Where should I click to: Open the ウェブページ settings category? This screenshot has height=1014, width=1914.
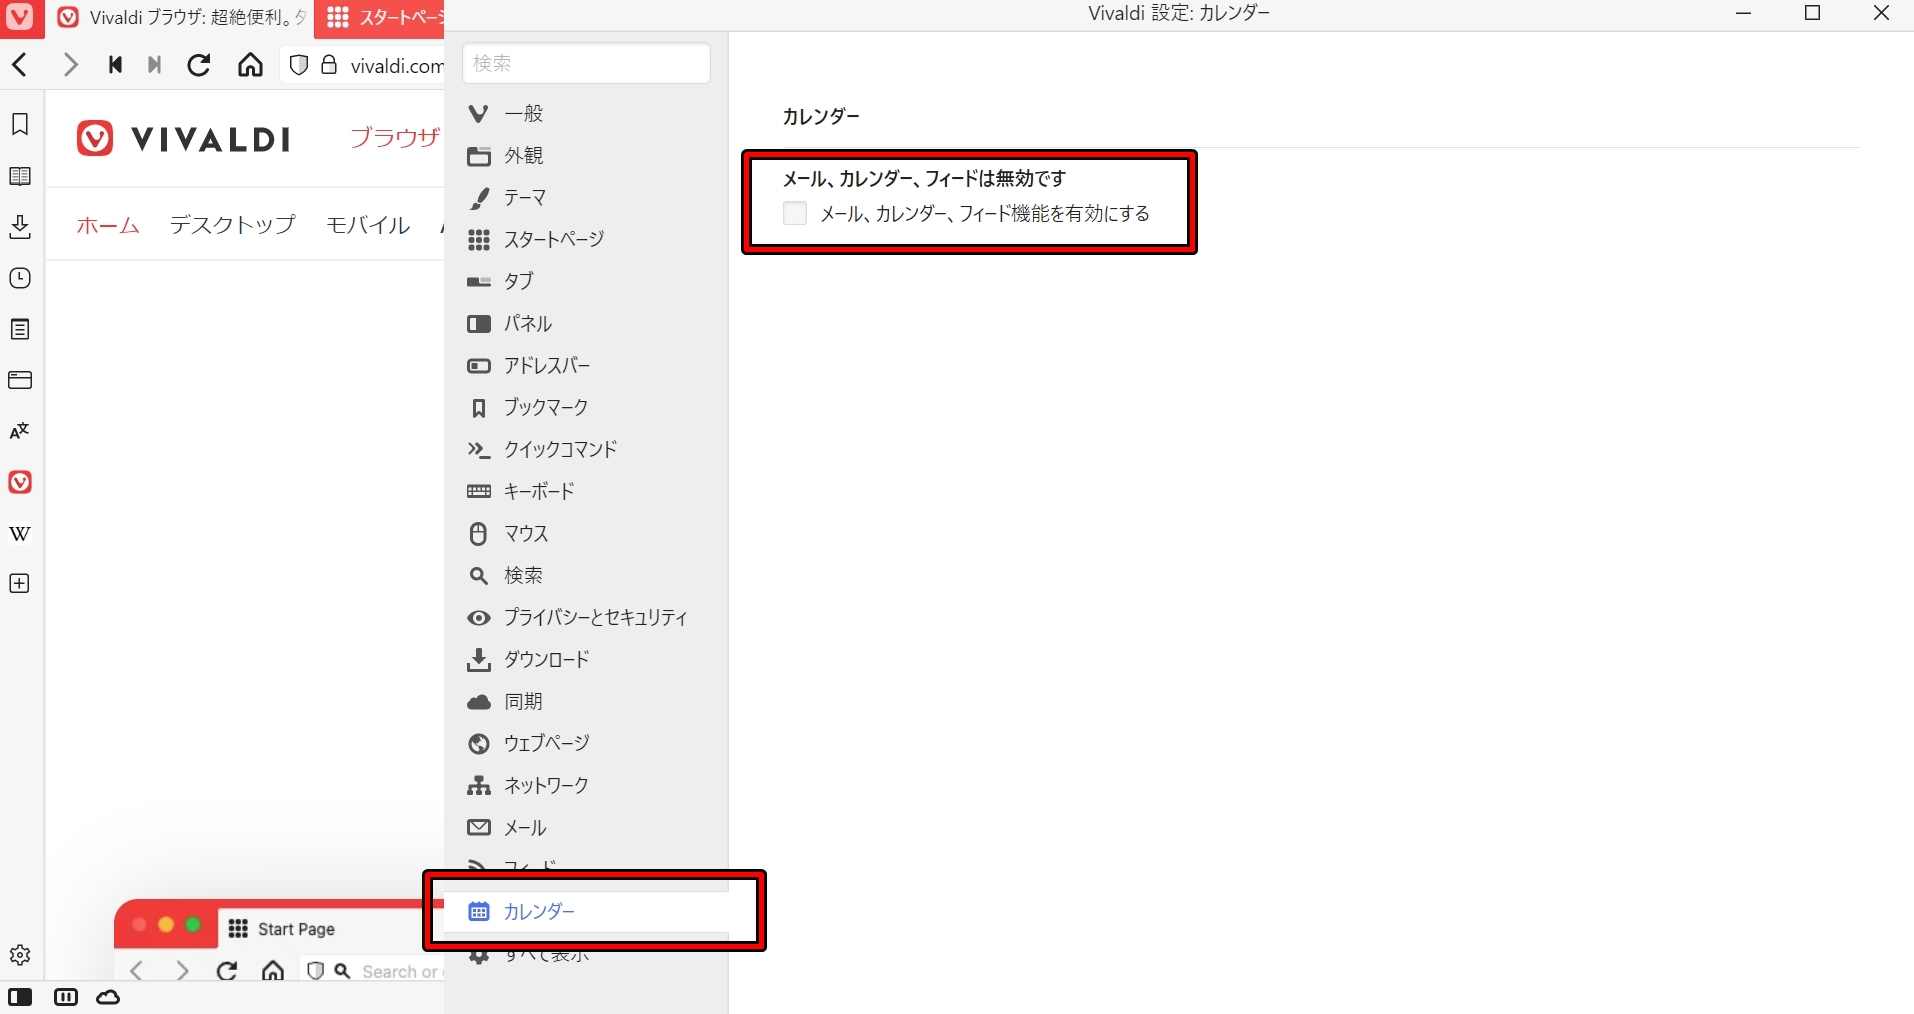586,744
